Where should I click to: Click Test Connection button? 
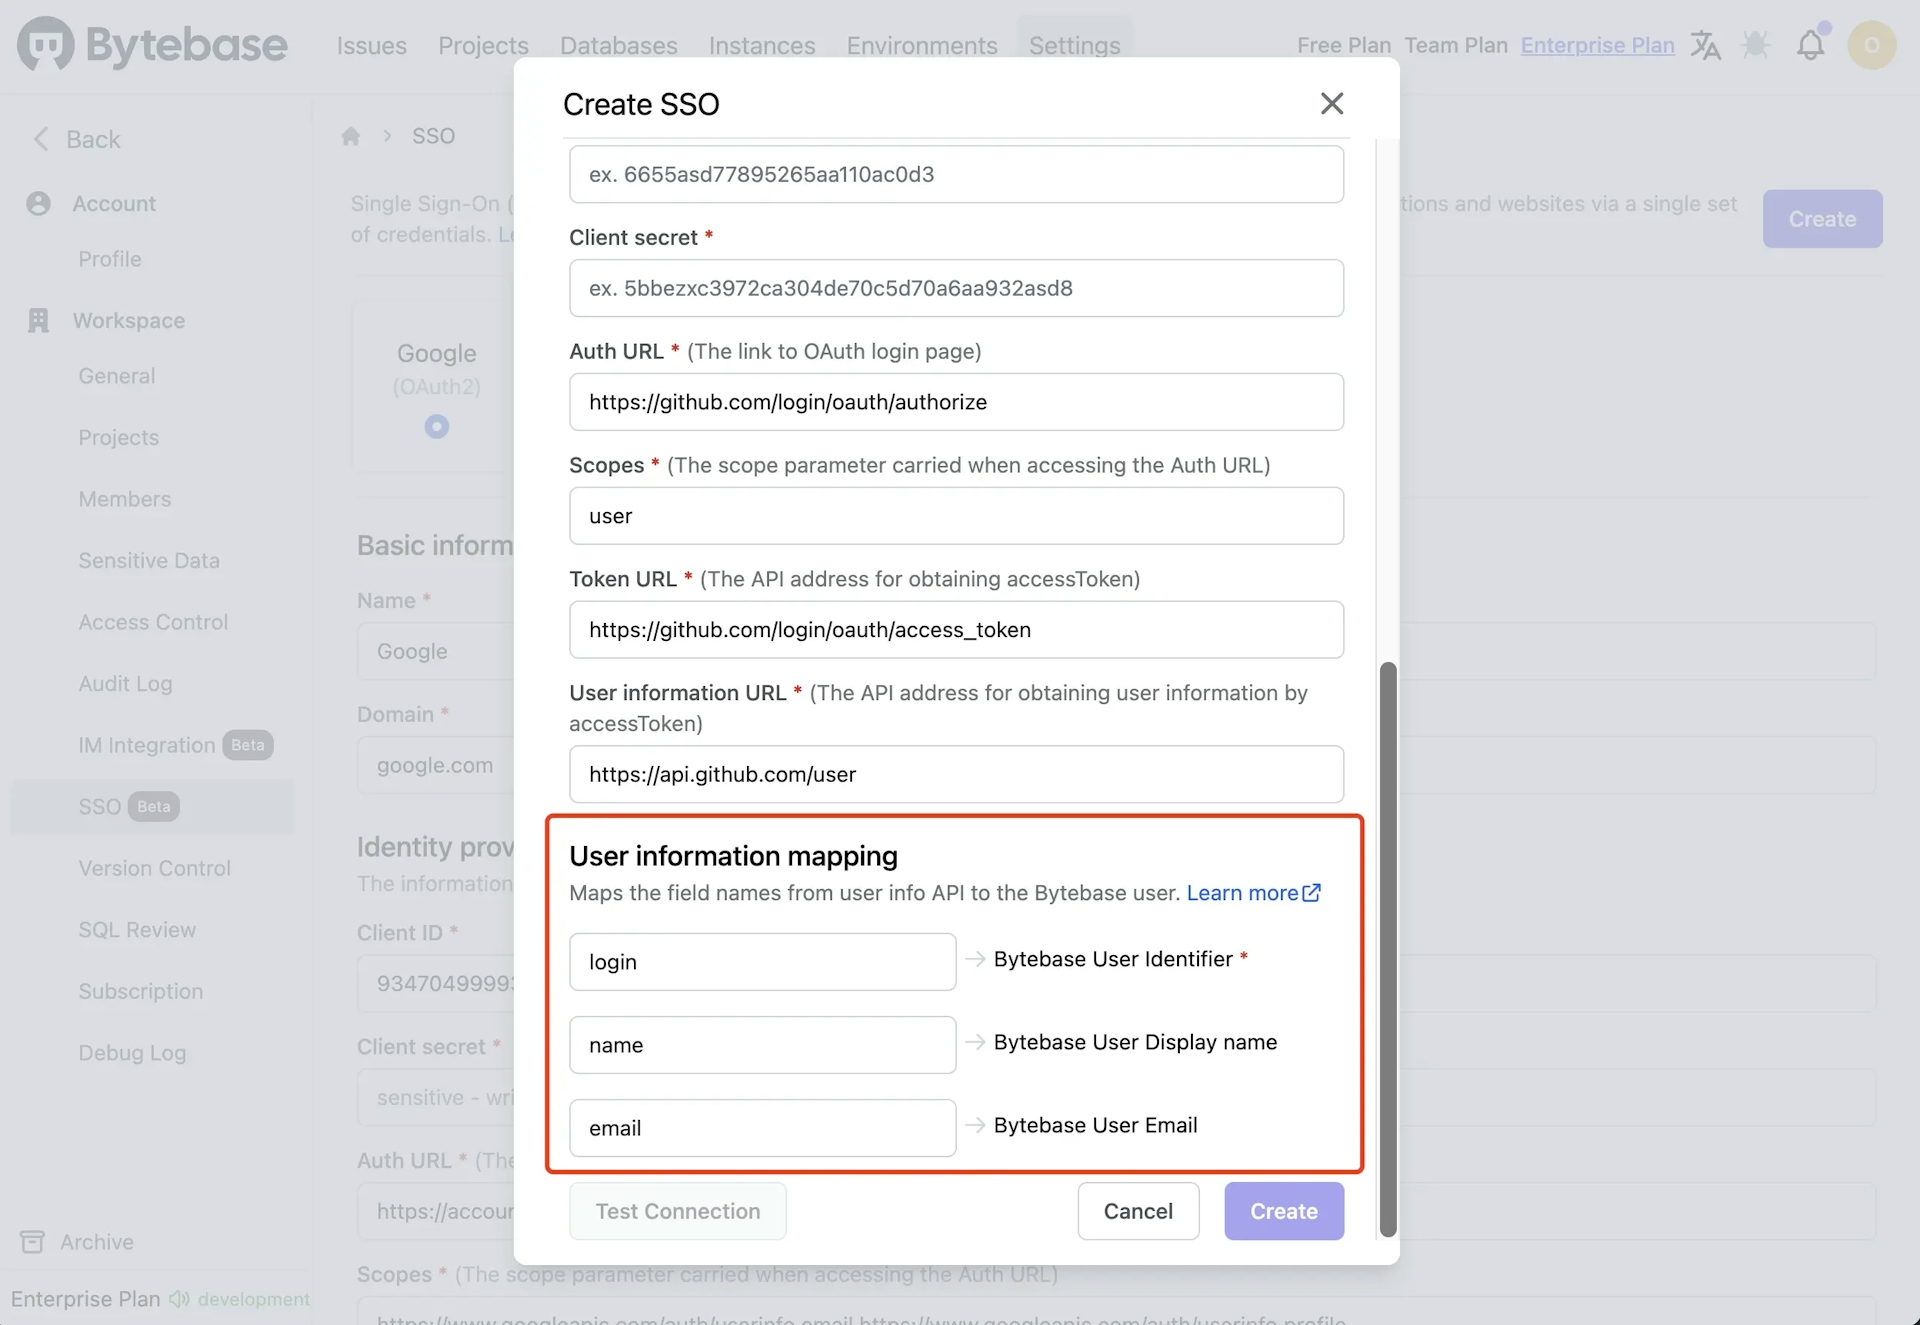pyautogui.click(x=677, y=1211)
